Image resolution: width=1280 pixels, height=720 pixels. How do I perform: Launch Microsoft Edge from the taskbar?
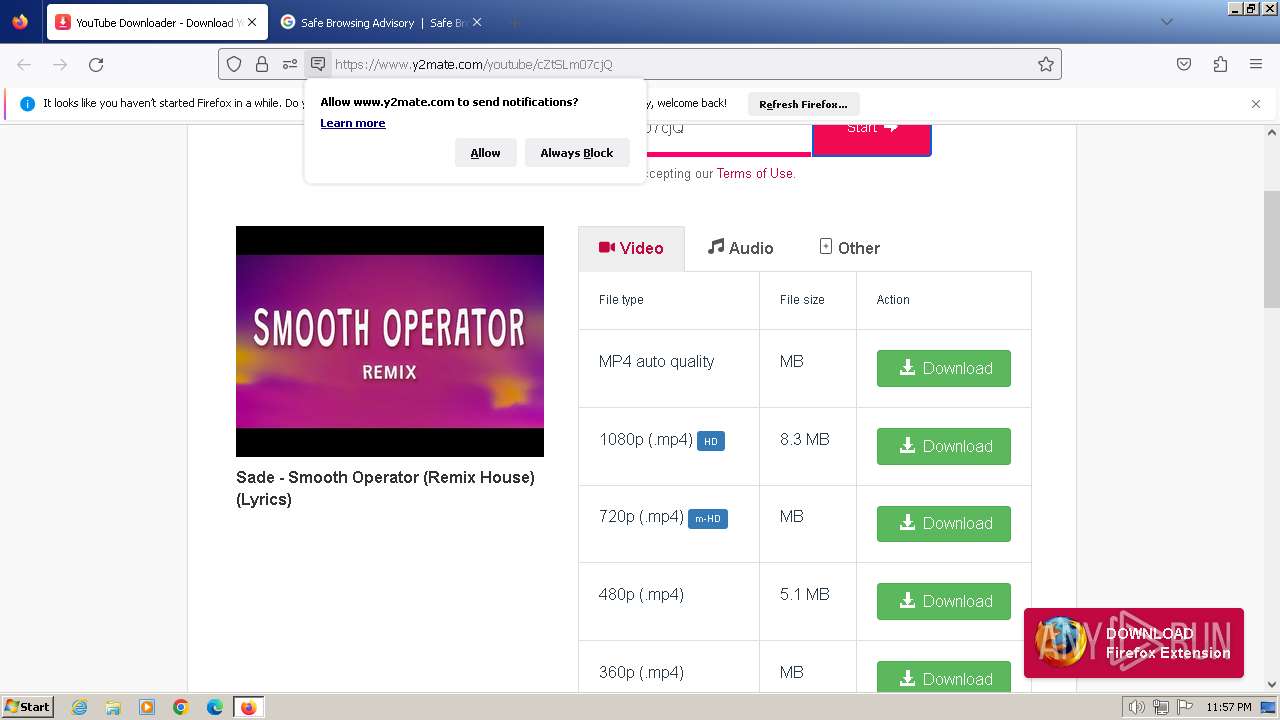[x=215, y=707]
